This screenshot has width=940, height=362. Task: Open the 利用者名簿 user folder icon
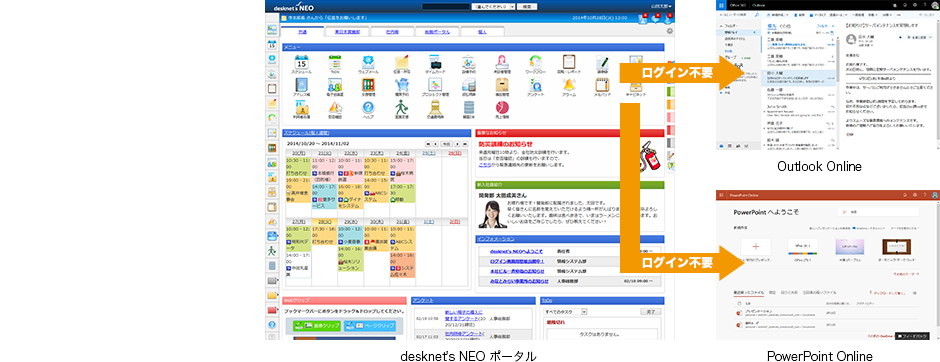(301, 107)
